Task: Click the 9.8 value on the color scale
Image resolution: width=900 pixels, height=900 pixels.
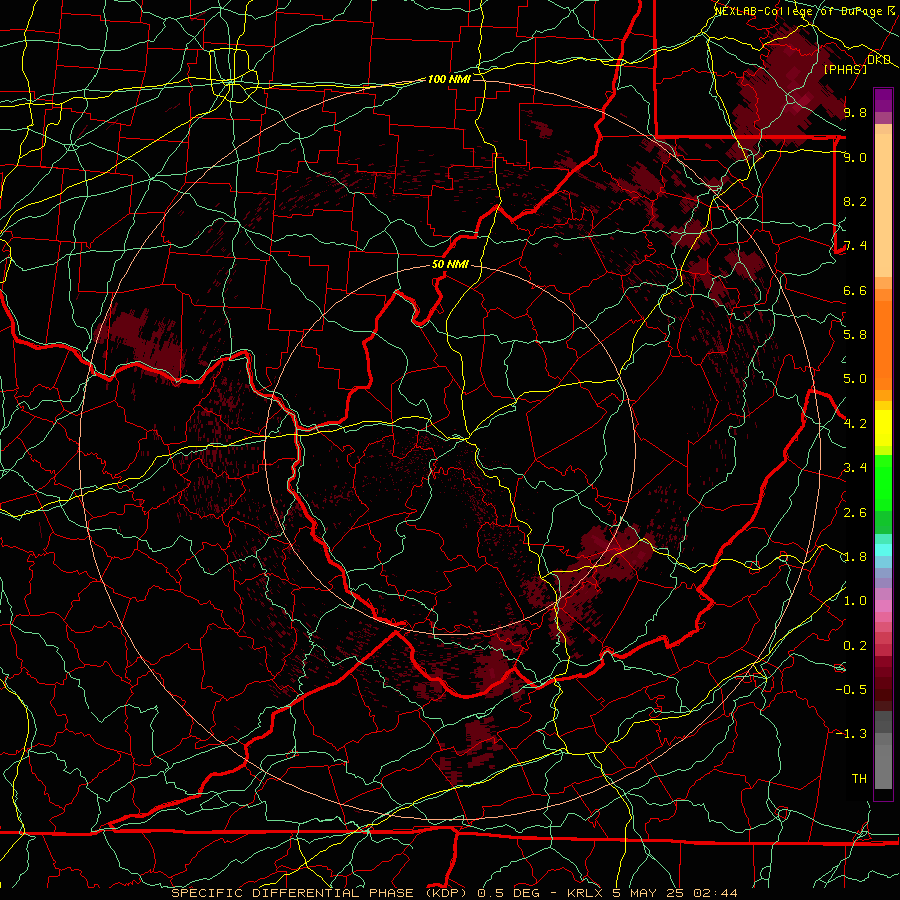Action: click(855, 112)
